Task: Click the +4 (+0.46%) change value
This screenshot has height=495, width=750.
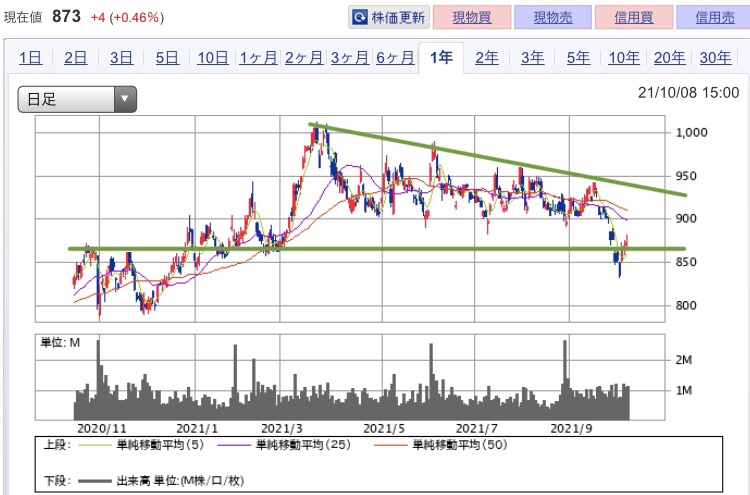Action: [x=127, y=18]
